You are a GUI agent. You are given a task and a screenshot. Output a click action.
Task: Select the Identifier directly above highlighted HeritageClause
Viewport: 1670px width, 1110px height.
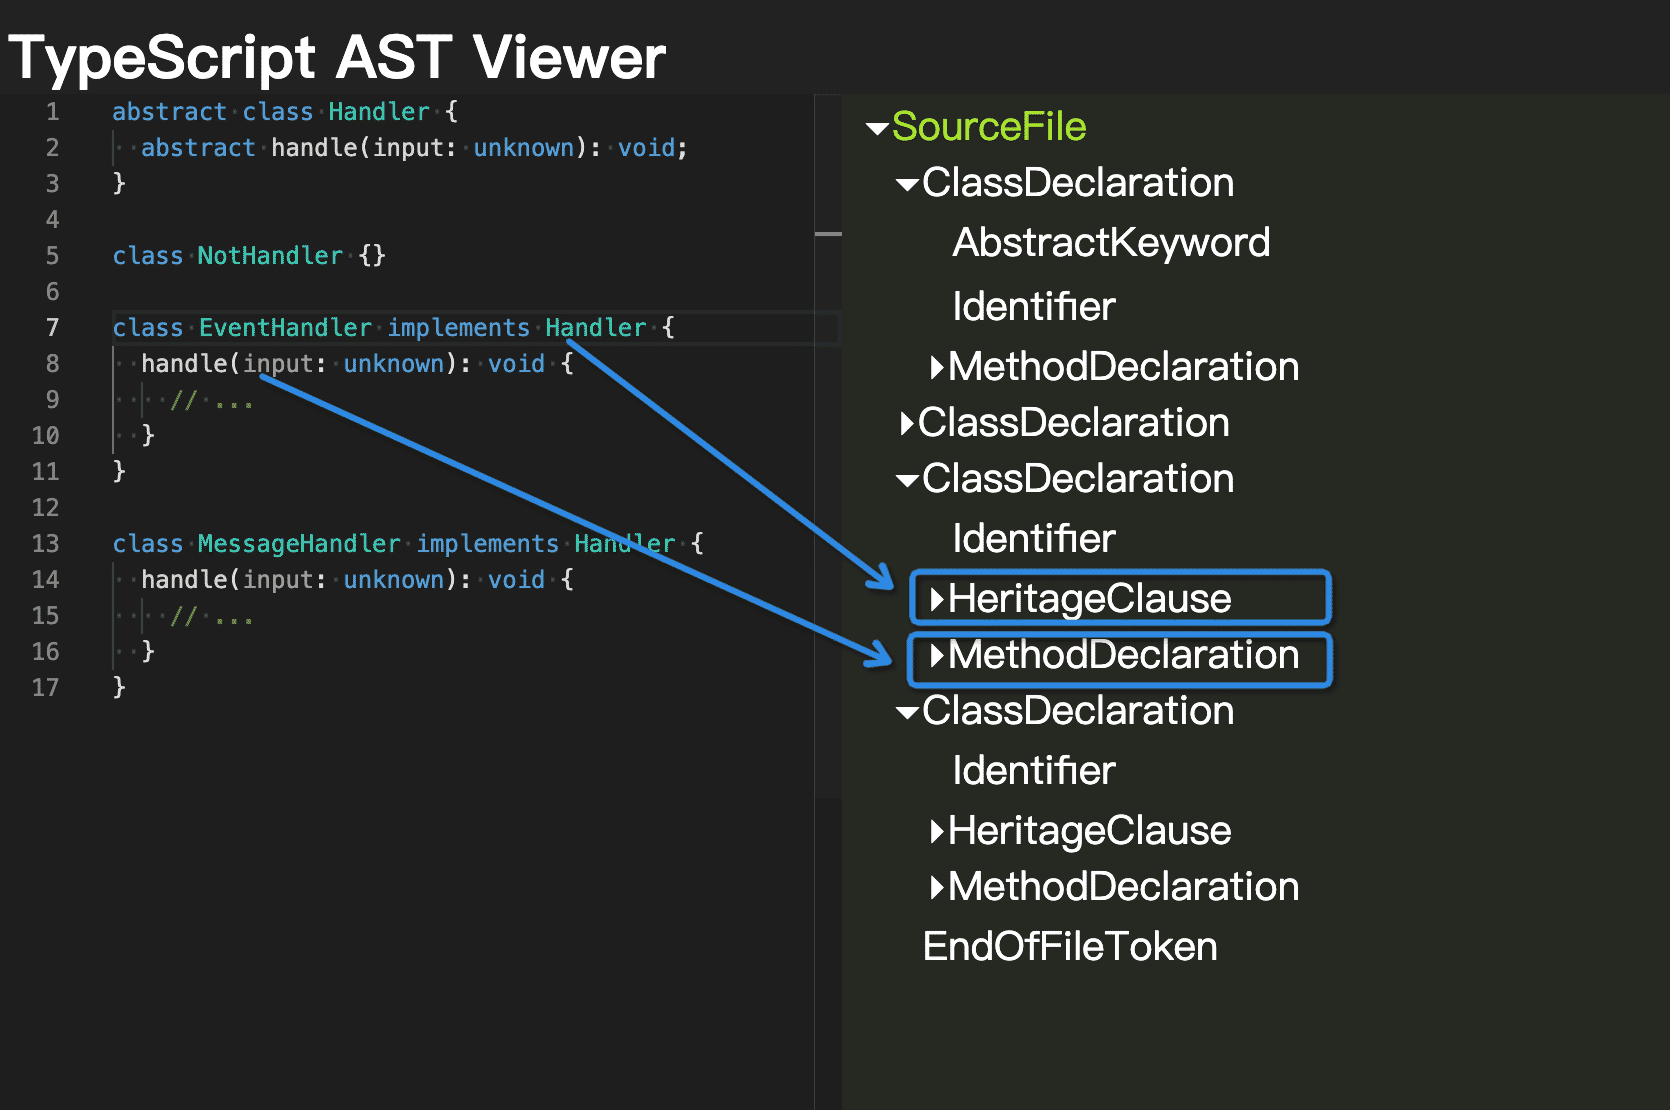(1033, 539)
